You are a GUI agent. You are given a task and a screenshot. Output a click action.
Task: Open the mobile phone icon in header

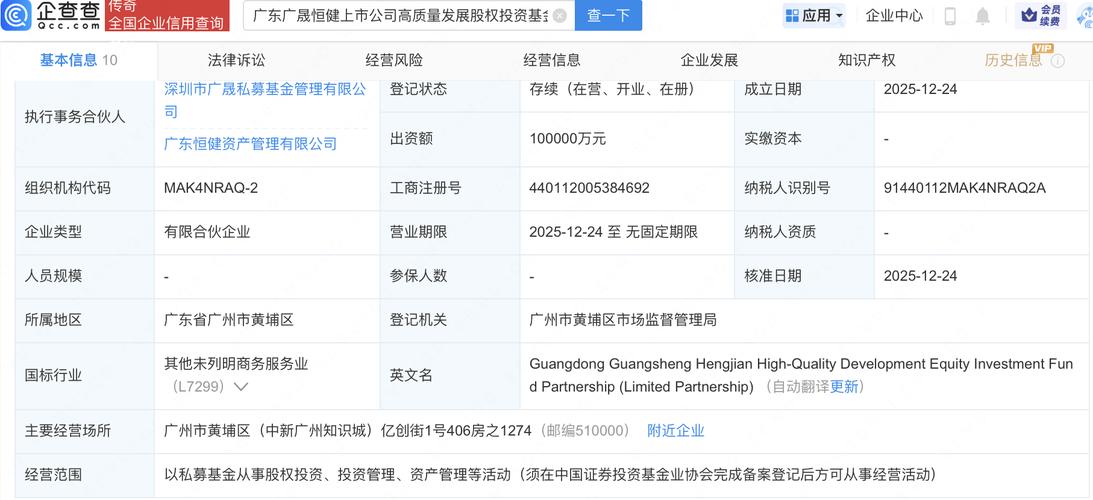949,16
